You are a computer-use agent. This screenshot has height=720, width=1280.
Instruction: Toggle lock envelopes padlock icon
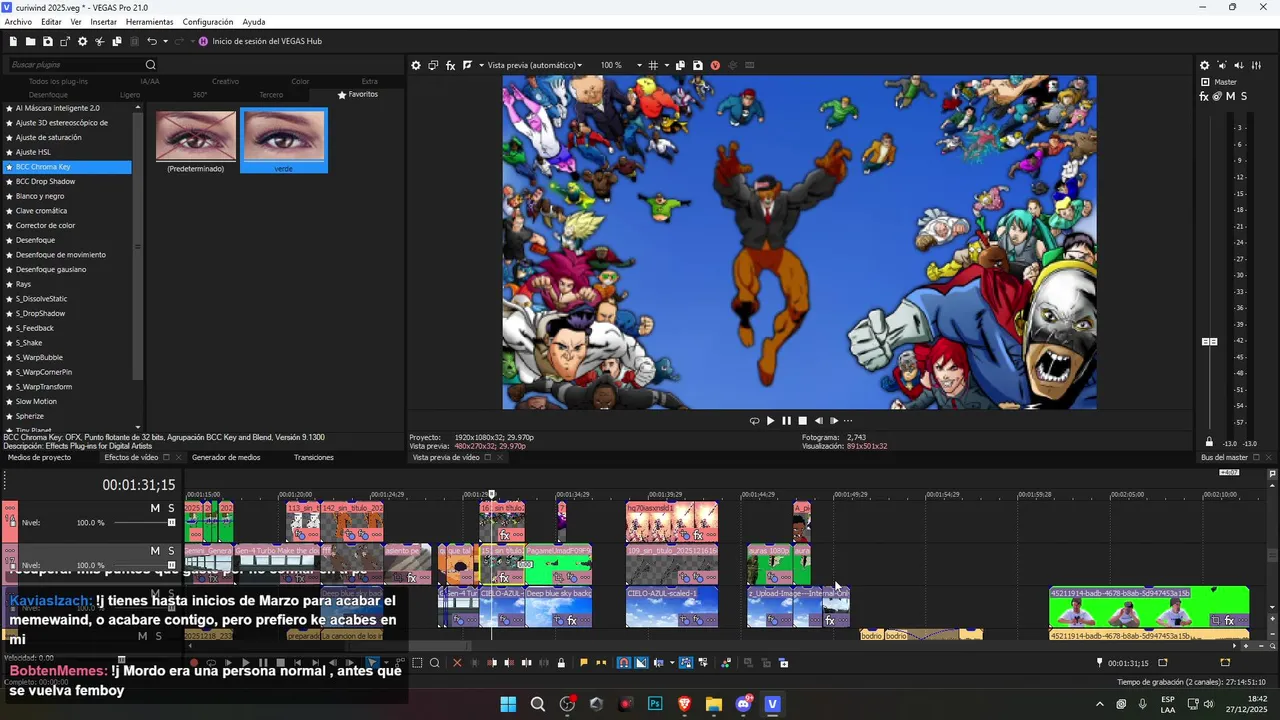pos(560,663)
